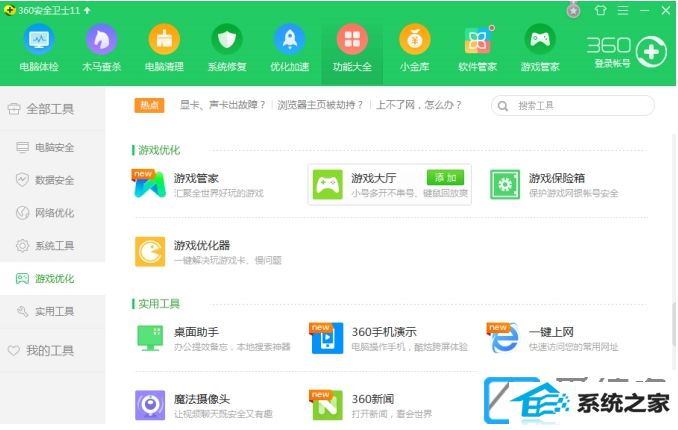This screenshot has width=678, height=430.
Task: Open 游戏保险箱 safe icon
Action: click(x=505, y=185)
